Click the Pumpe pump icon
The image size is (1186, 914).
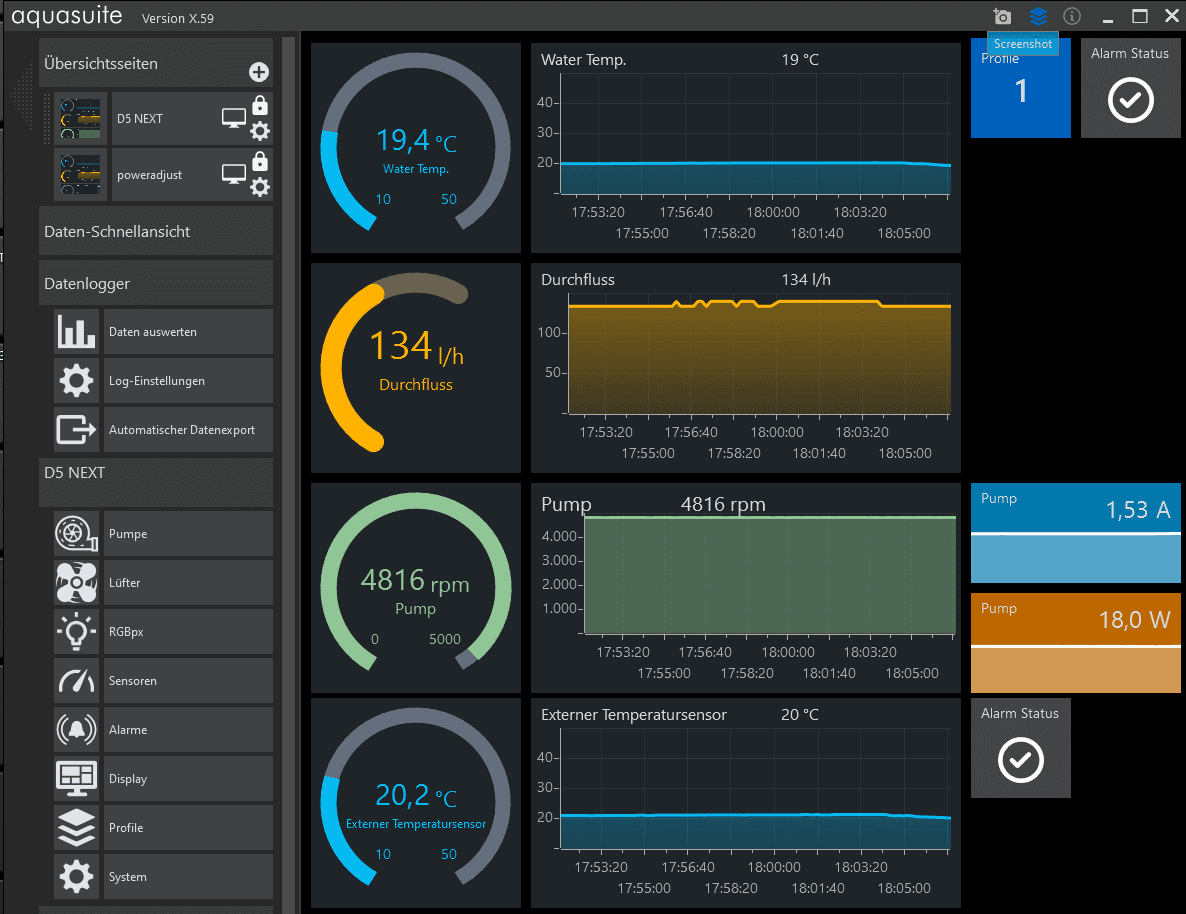tap(76, 533)
